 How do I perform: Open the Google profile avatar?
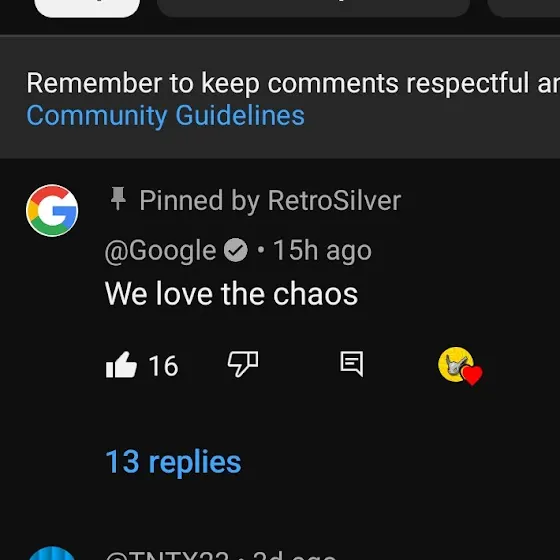(x=52, y=210)
